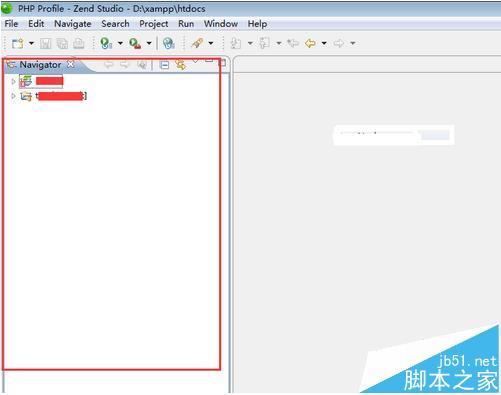Click the Previous Annotation toolbar icon
This screenshot has height=395, width=501.
click(x=265, y=43)
